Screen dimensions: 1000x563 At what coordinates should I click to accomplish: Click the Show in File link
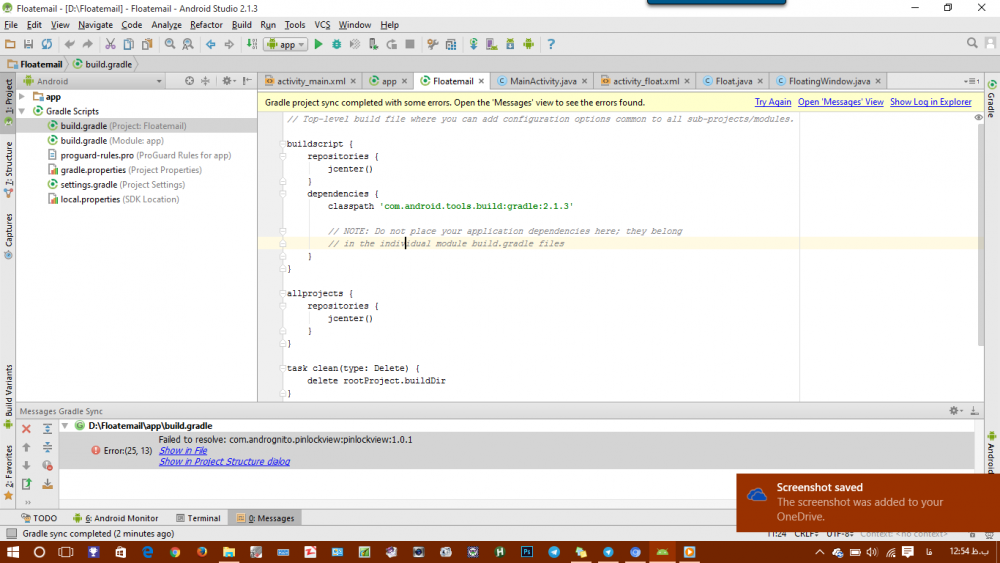[183, 451]
